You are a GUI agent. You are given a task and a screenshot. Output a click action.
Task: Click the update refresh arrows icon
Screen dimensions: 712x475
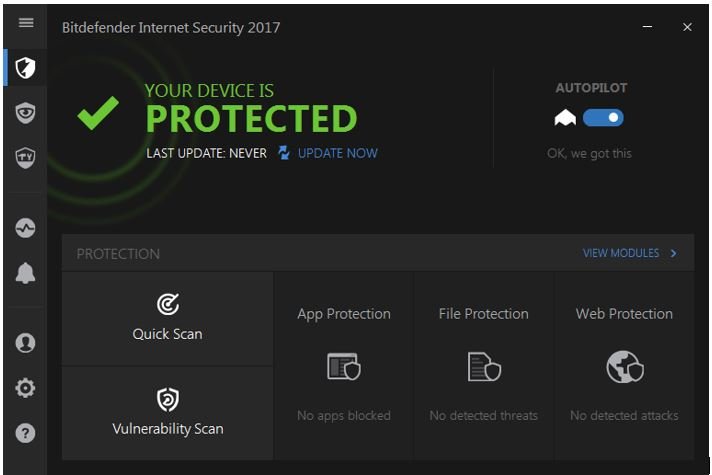point(284,153)
